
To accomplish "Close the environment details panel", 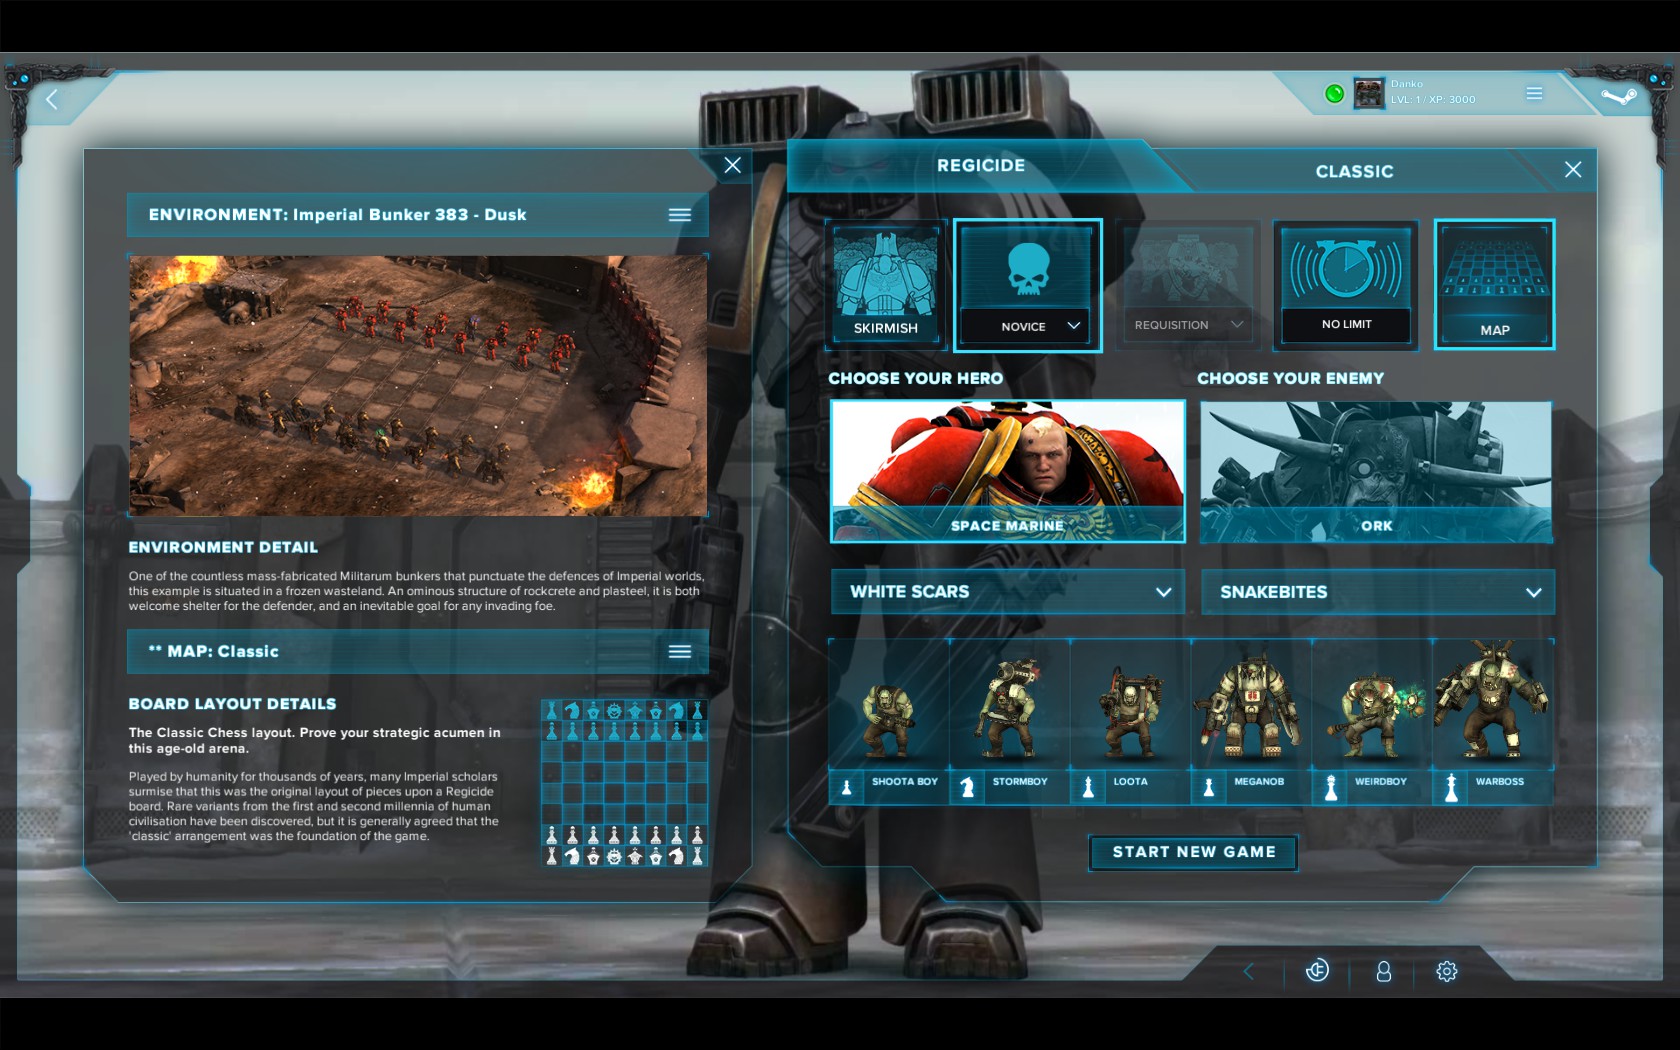I will coord(733,165).
